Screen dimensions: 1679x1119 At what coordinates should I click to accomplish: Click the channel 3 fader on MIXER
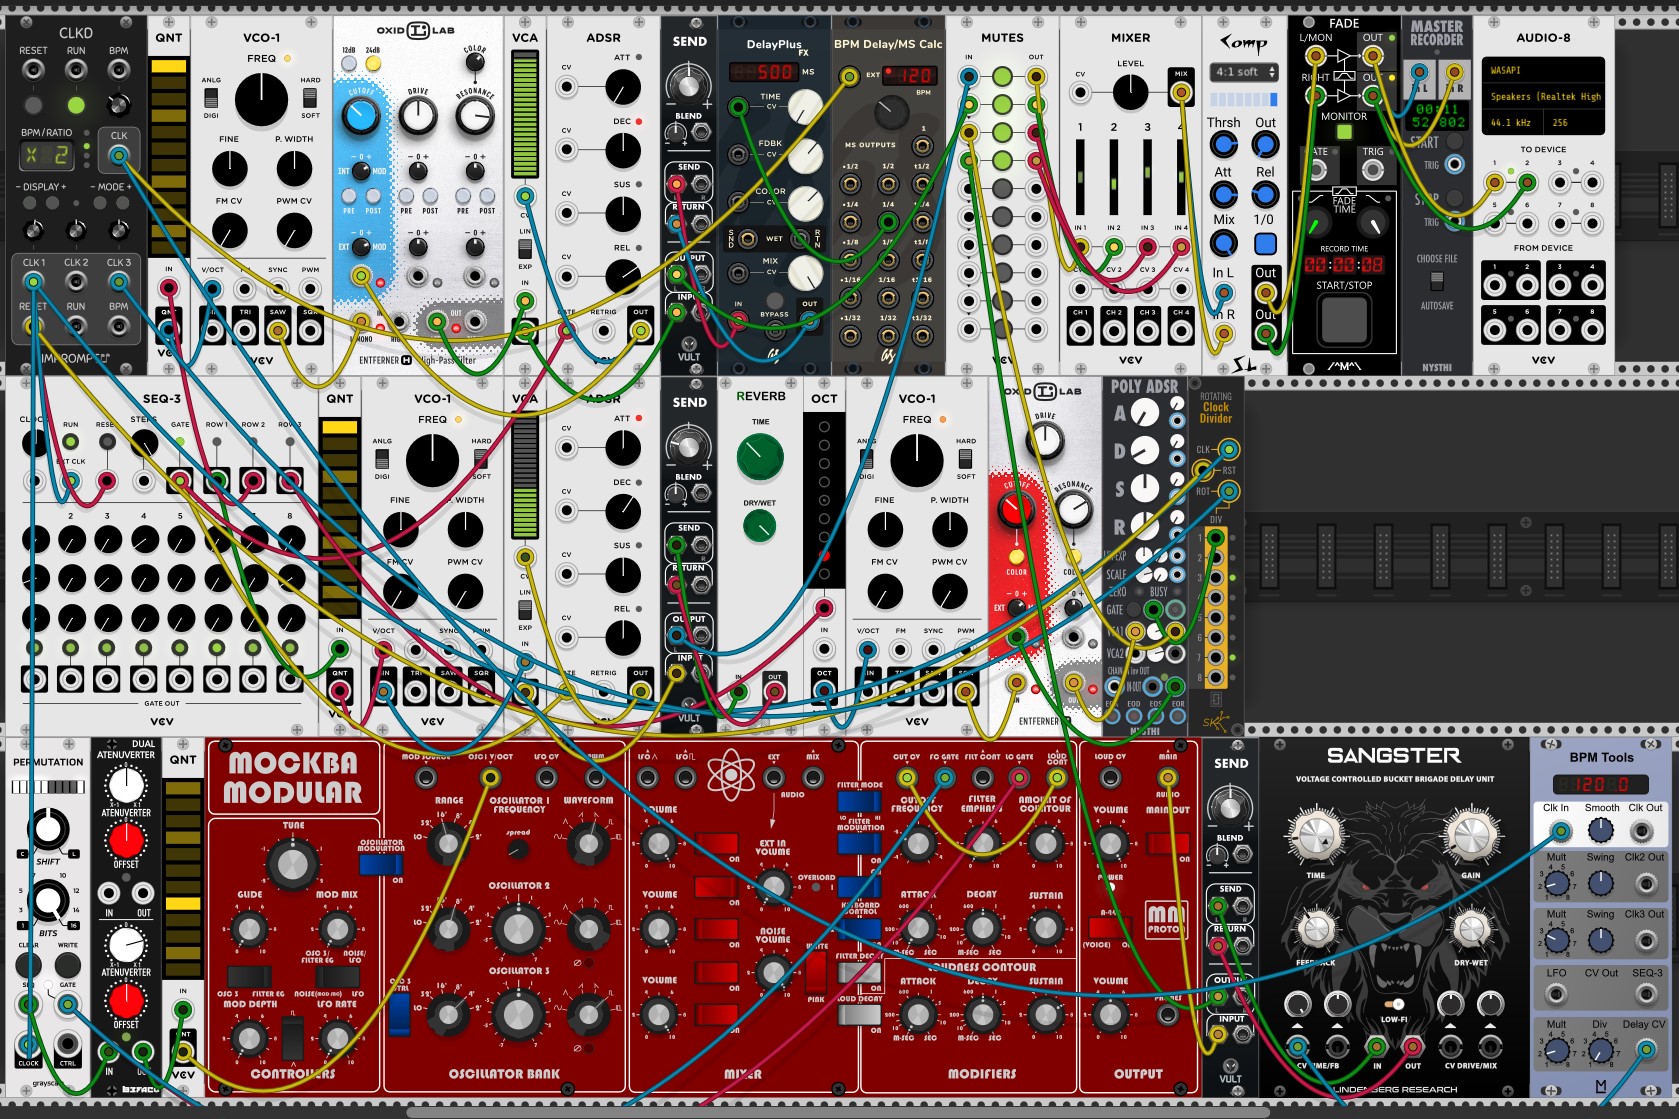click(x=1147, y=177)
